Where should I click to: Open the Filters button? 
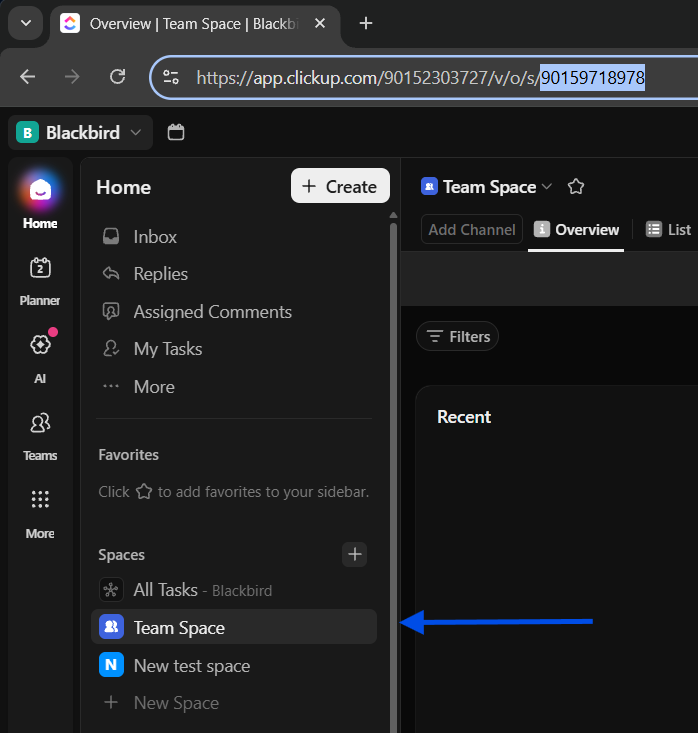click(457, 336)
